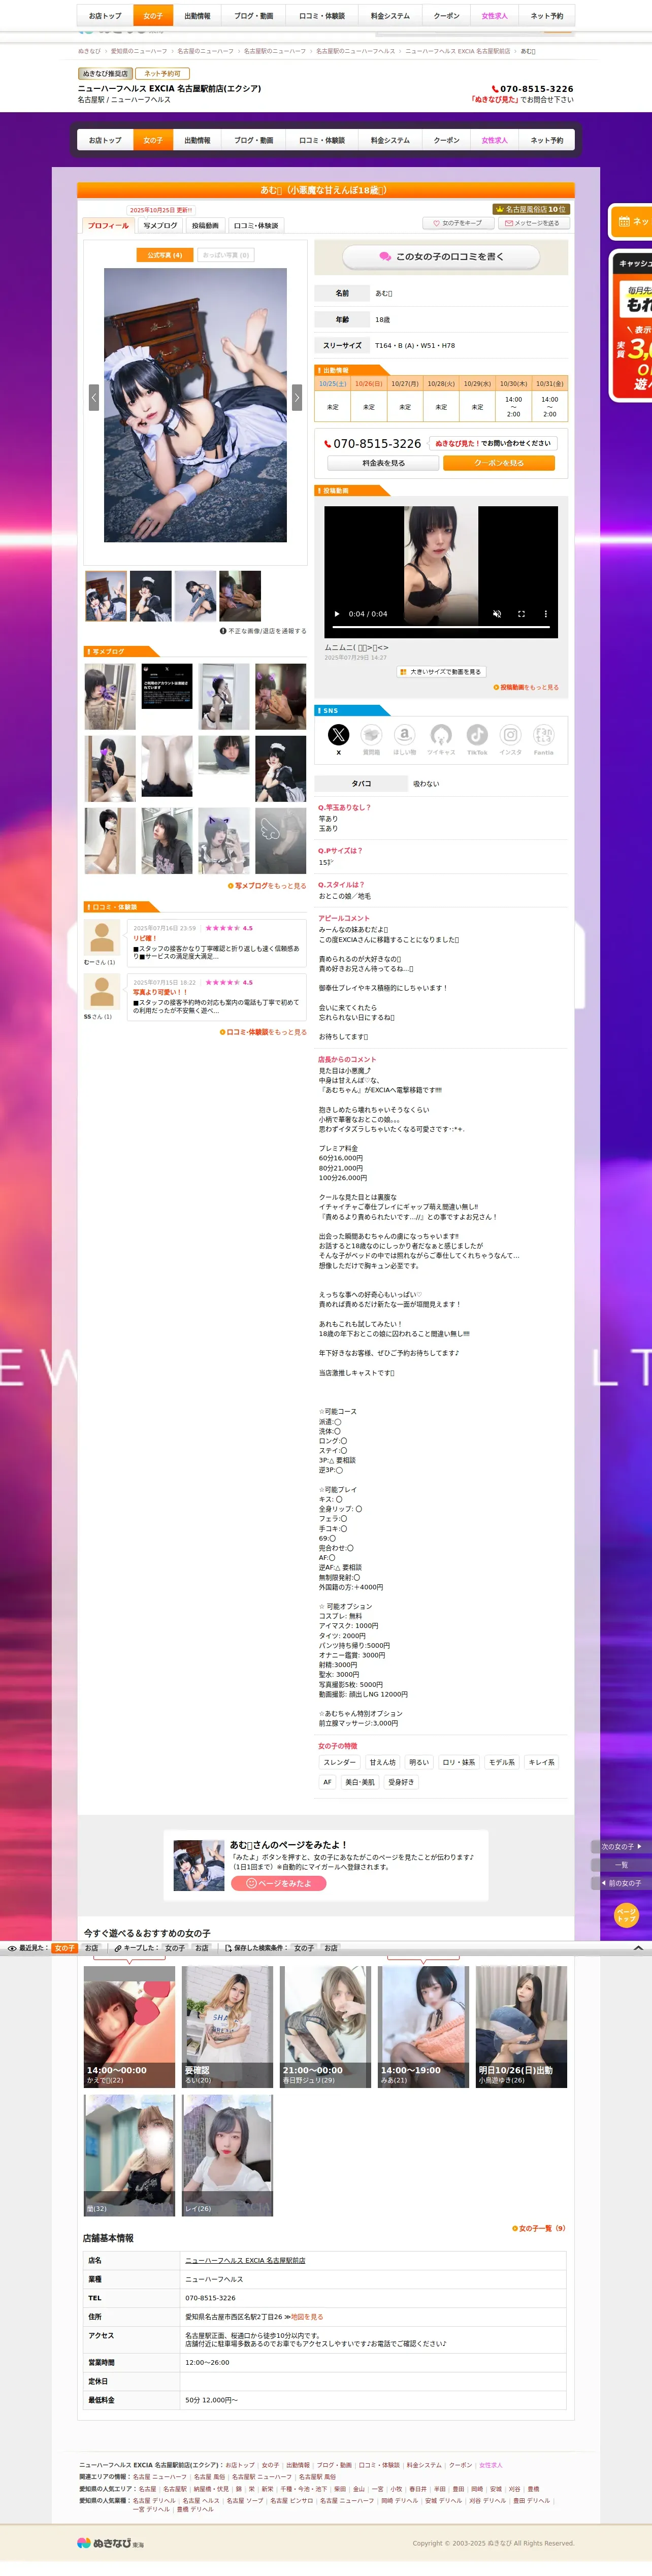Select the gray (0) photo tab beside 公式写真
This screenshot has width=652, height=2576.
tap(225, 255)
